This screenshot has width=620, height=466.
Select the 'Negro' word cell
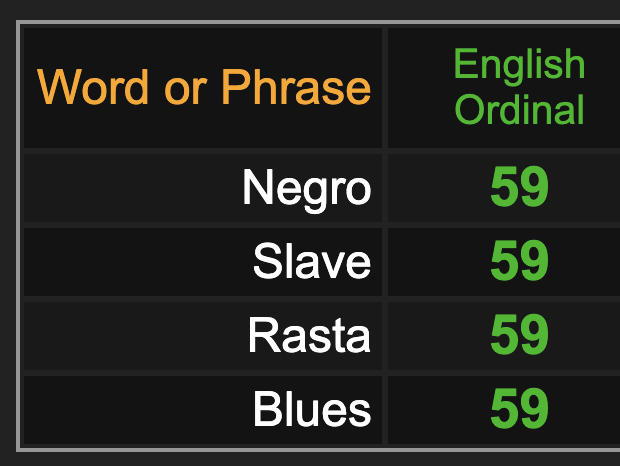coord(203,188)
